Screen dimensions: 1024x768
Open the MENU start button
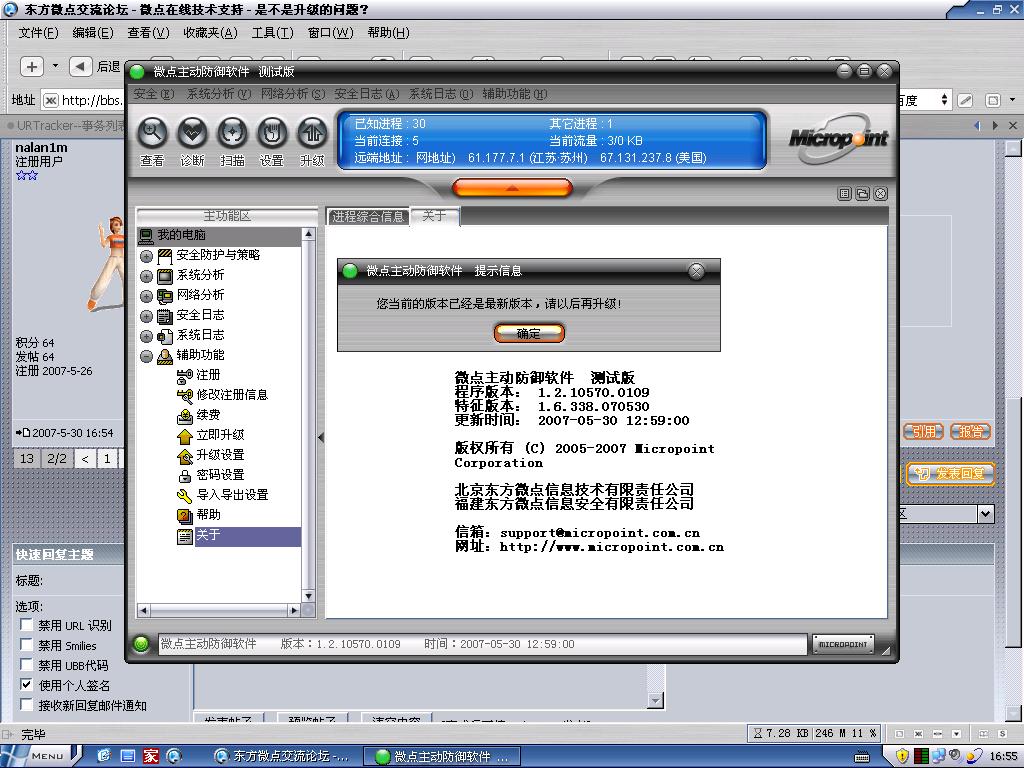click(39, 756)
